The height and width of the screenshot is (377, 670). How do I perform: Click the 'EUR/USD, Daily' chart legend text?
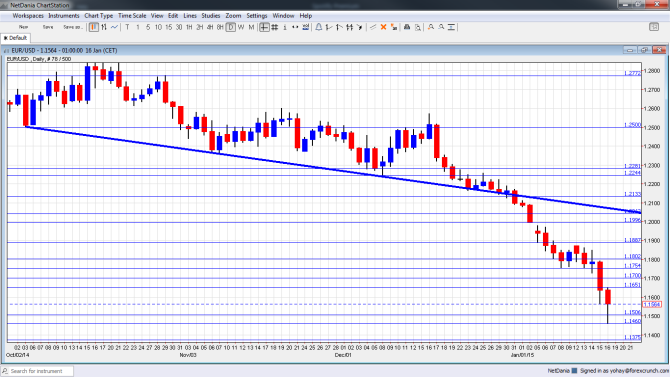tap(39, 59)
